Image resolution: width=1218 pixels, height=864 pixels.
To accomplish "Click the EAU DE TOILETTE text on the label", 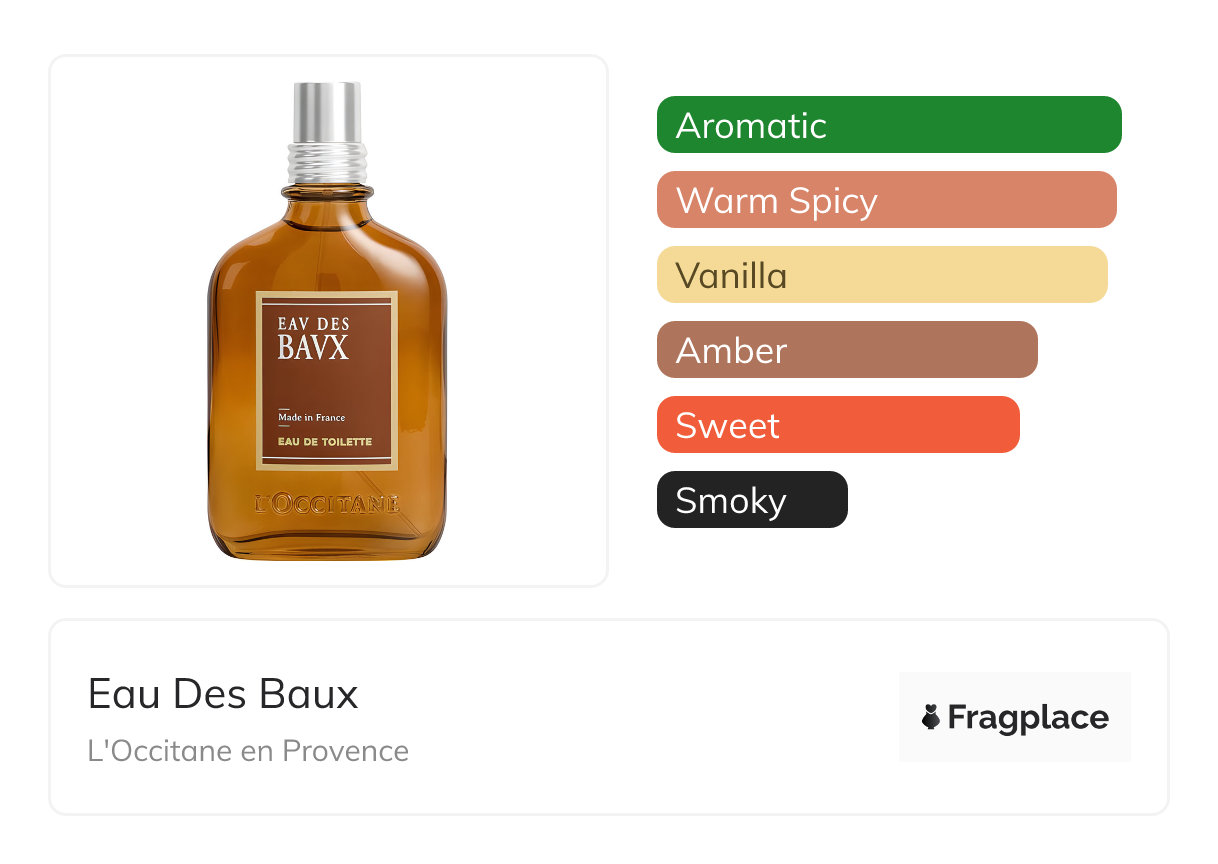I will pos(324,441).
